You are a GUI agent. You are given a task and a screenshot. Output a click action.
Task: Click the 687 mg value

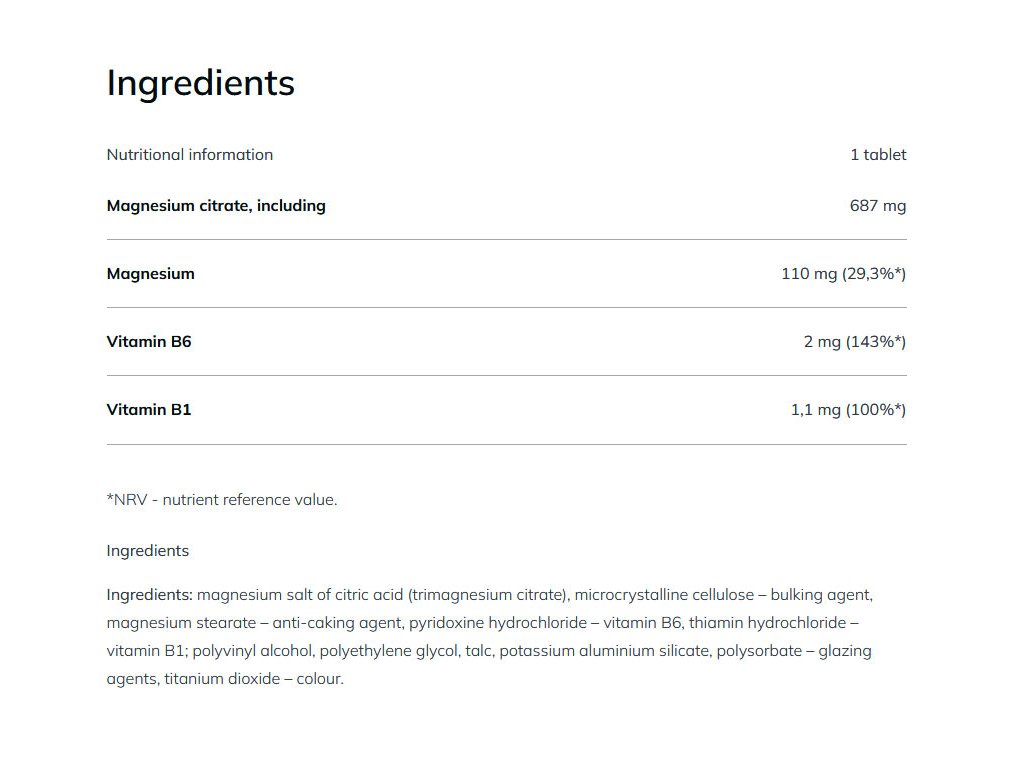pyautogui.click(x=878, y=206)
